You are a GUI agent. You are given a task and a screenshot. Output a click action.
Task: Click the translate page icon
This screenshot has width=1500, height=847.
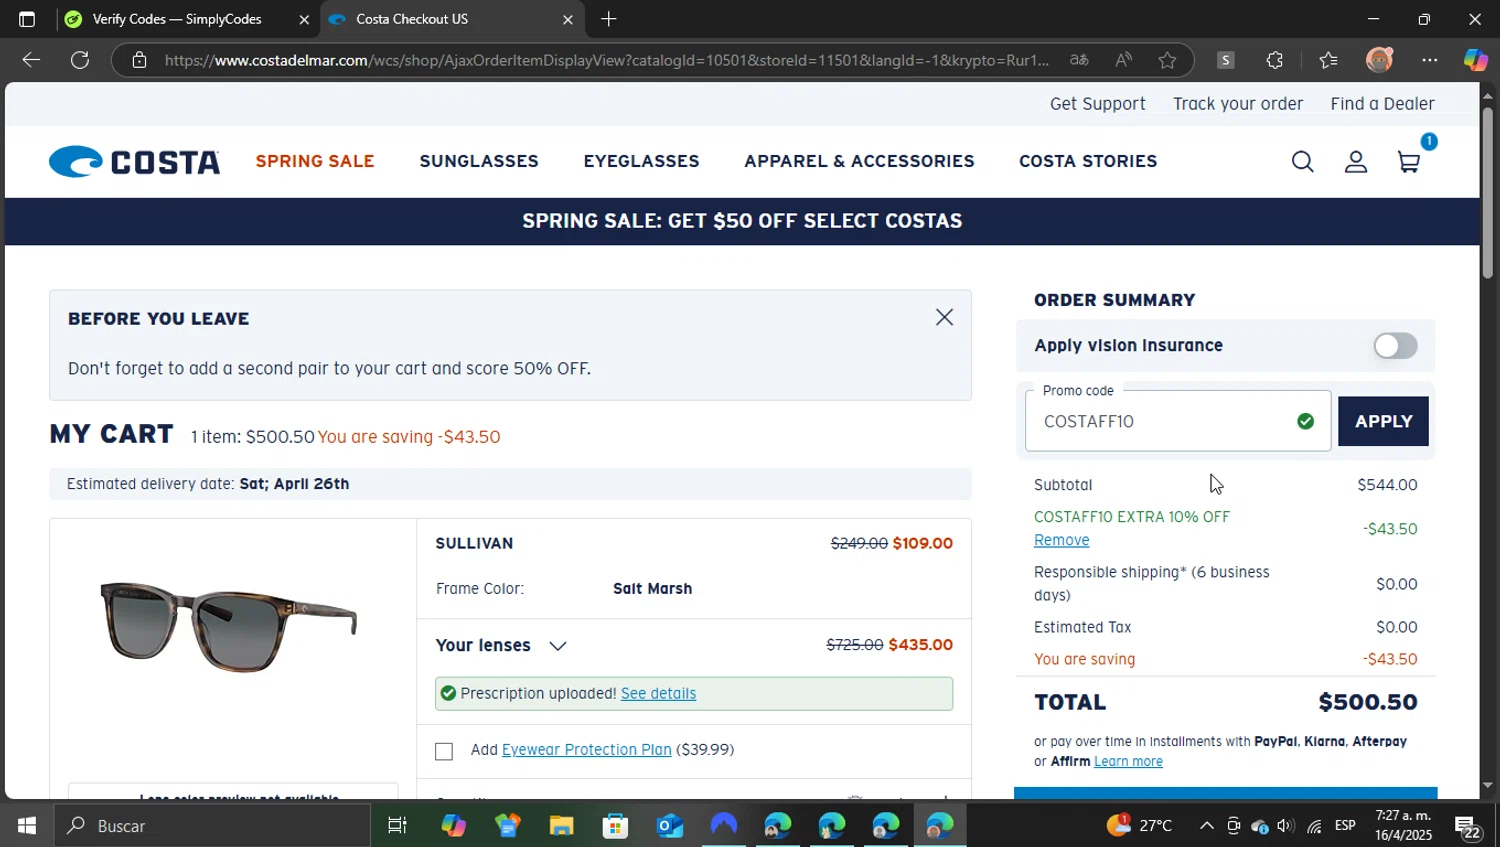coord(1079,60)
